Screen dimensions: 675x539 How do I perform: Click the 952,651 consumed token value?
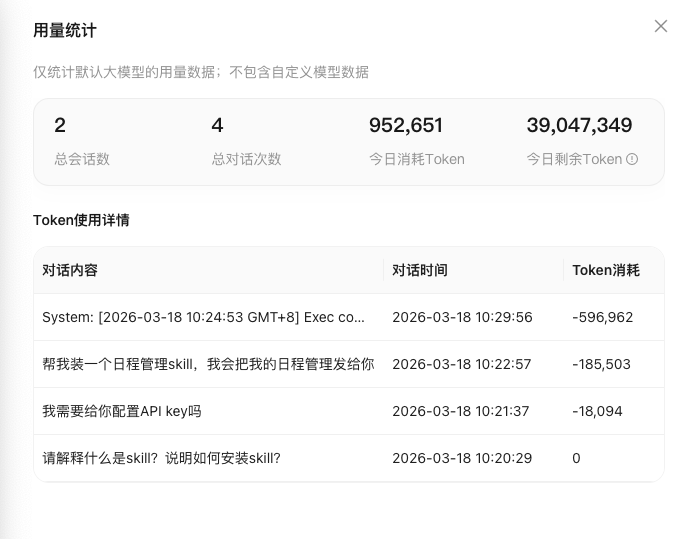[406, 125]
